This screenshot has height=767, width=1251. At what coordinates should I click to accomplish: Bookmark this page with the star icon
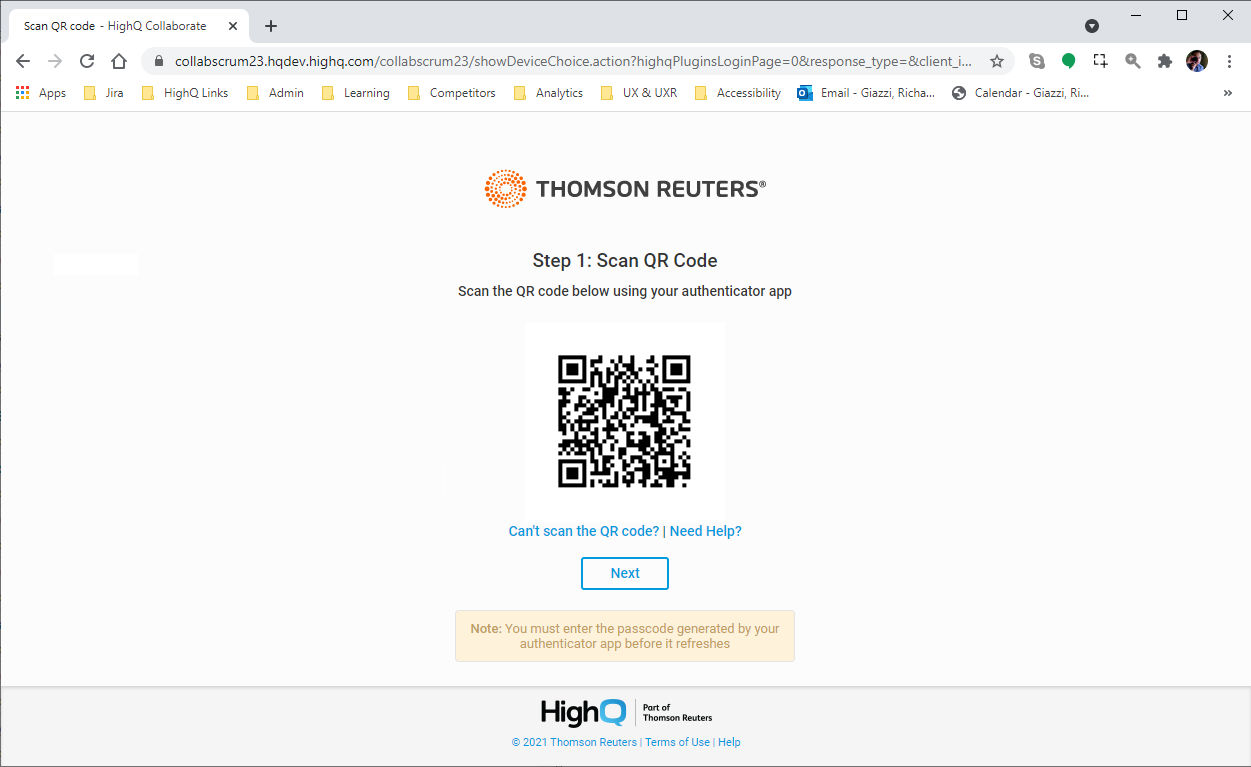point(997,61)
